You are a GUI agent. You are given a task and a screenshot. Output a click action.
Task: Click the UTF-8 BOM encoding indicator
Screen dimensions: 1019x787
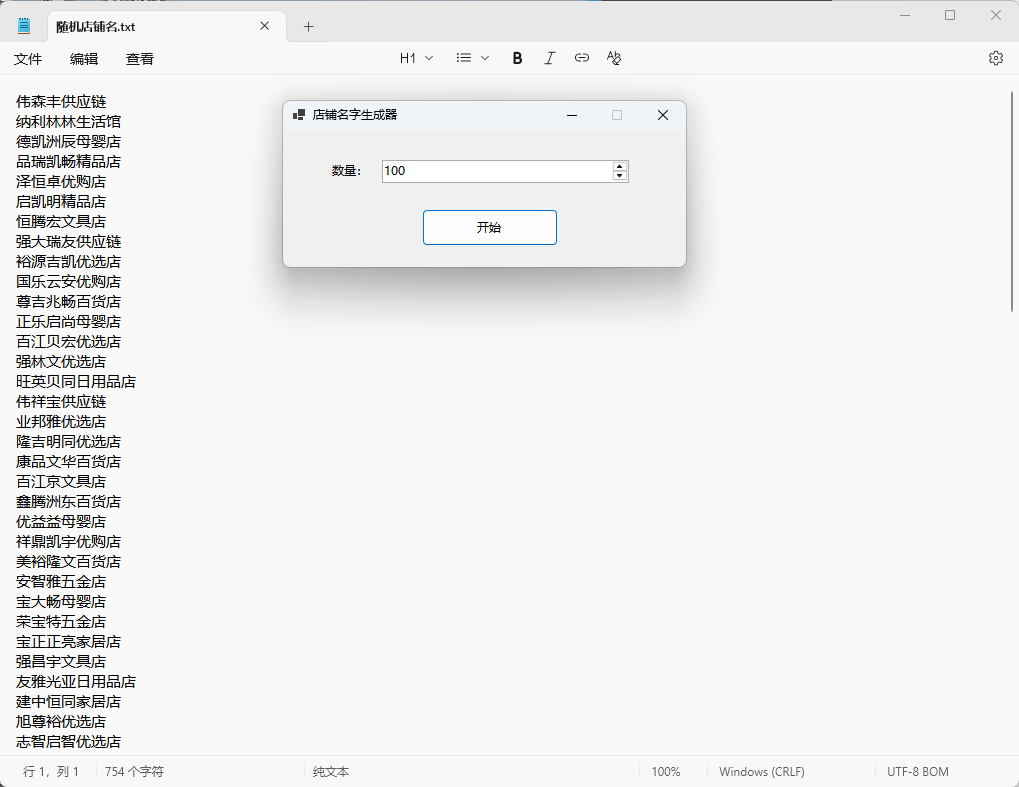click(917, 772)
